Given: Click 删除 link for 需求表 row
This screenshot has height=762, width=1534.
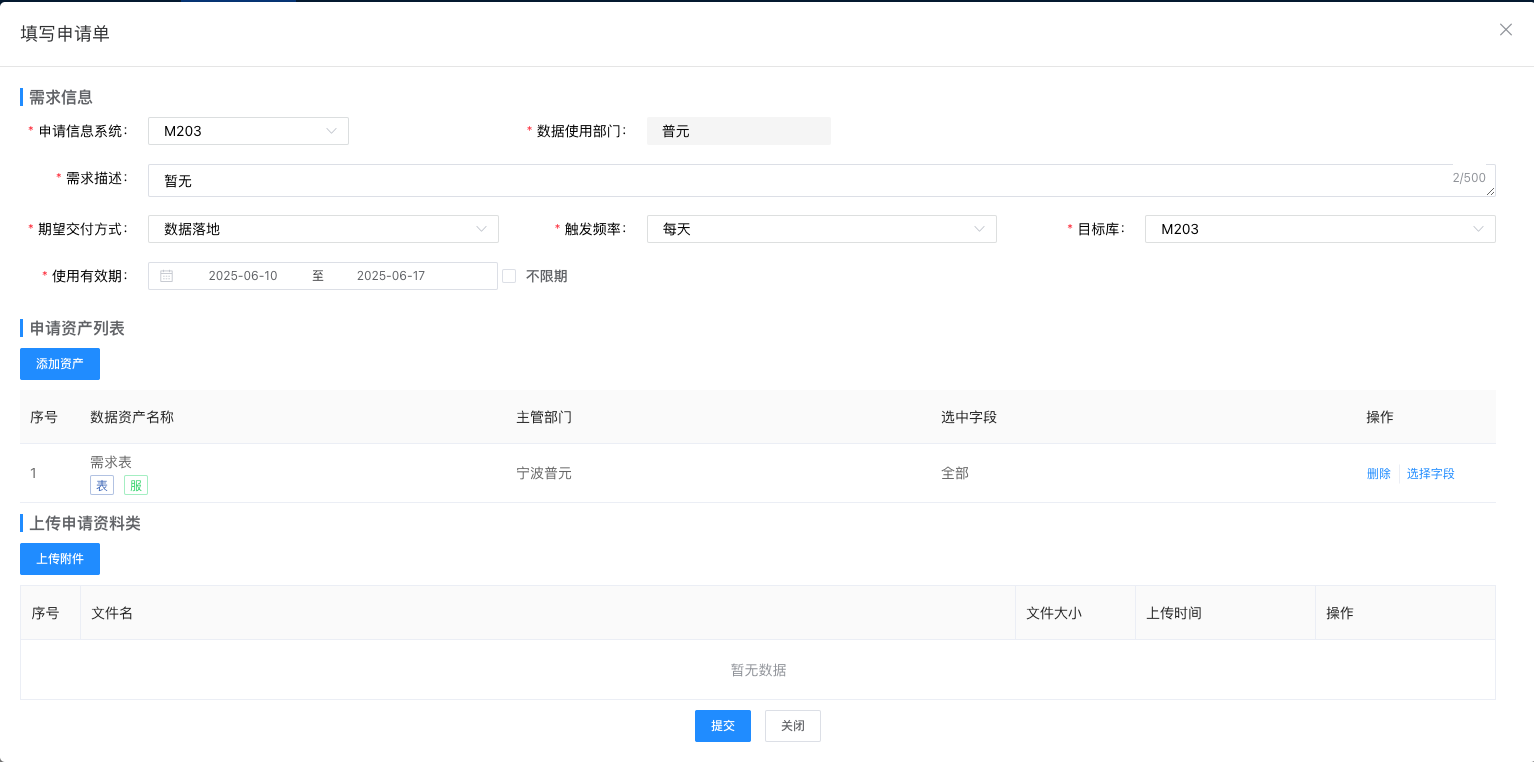Looking at the screenshot, I should click(x=1378, y=474).
